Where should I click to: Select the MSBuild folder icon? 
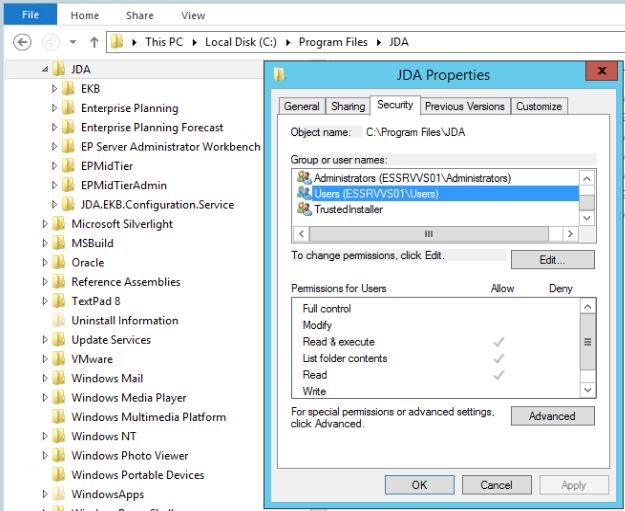tap(59, 243)
